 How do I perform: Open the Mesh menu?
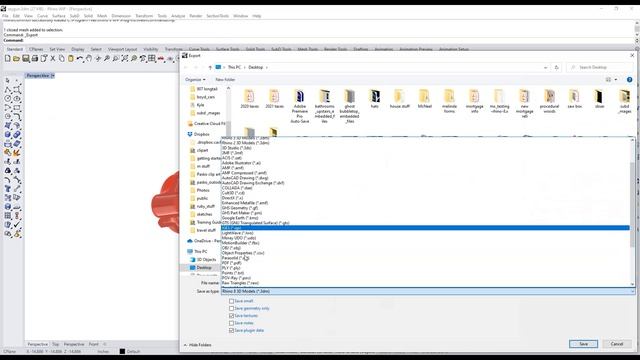pos(102,16)
